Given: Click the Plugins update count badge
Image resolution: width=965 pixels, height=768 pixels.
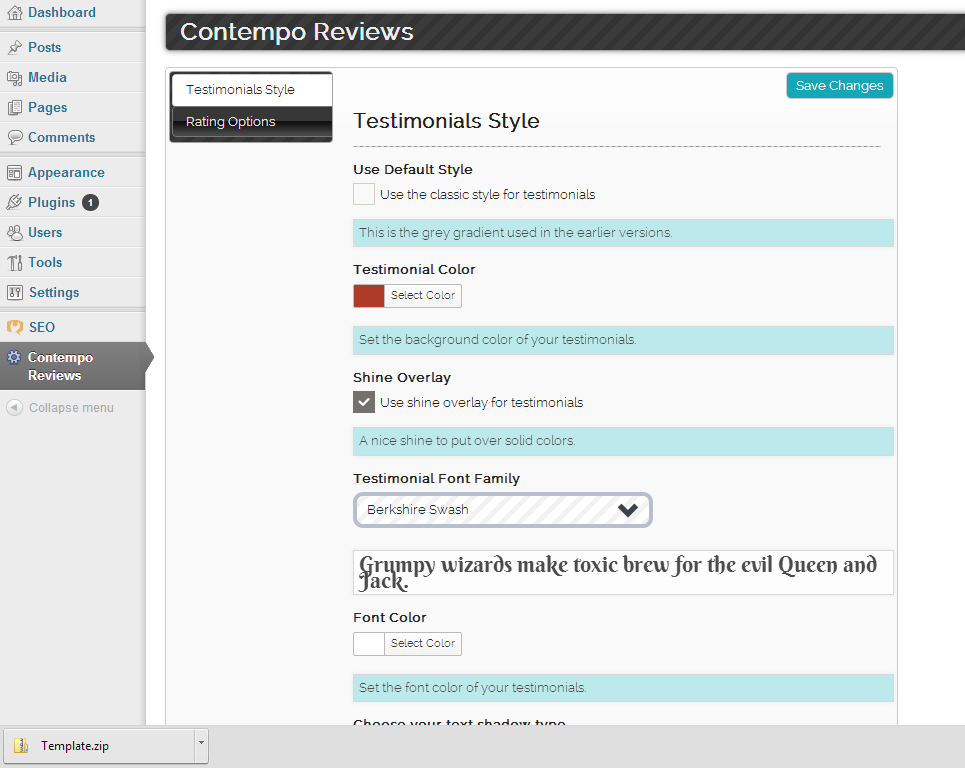Looking at the screenshot, I should coord(90,202).
